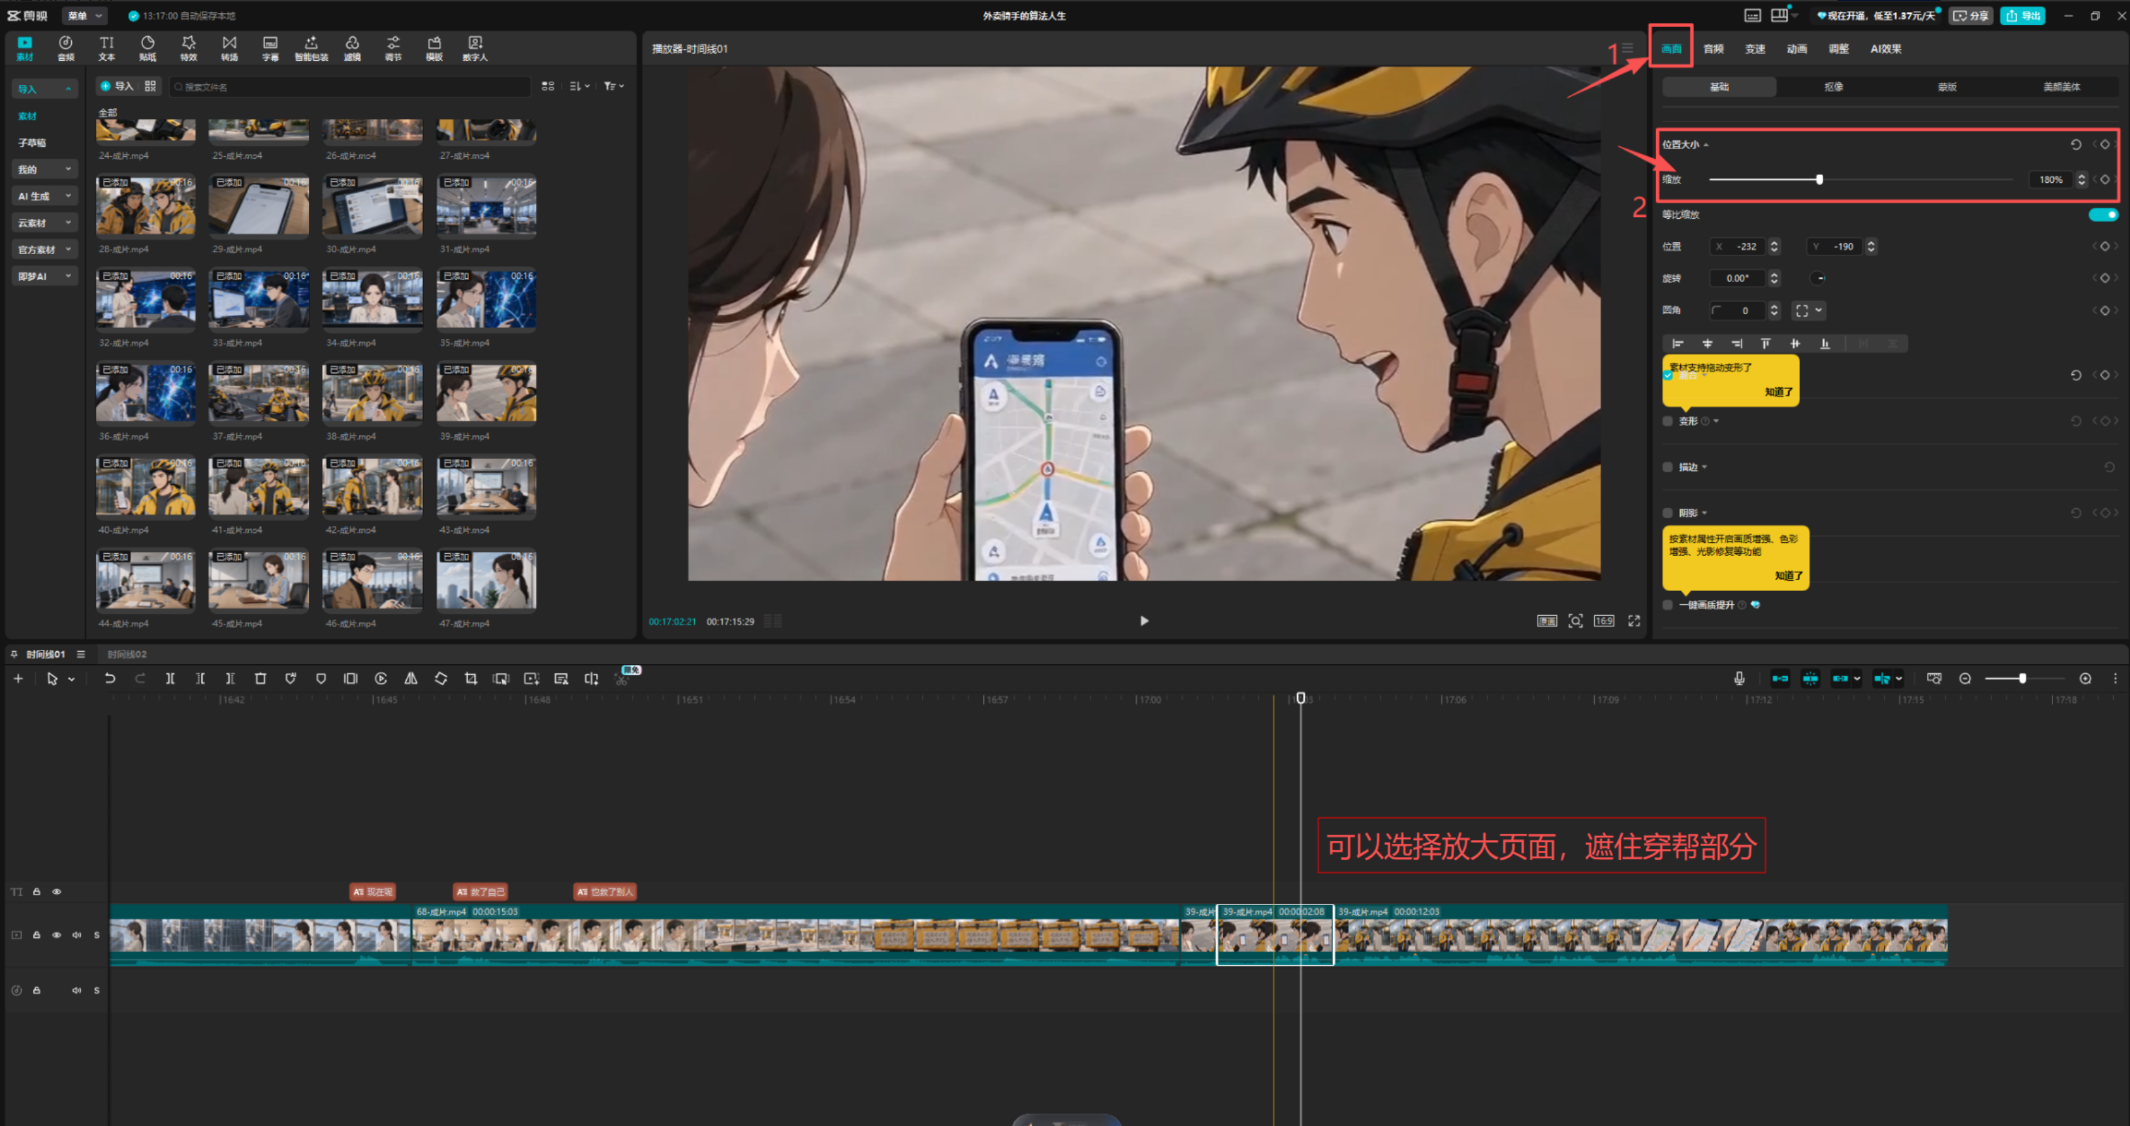This screenshot has width=2130, height=1126.
Task: Click the 导出 export button
Action: pyautogui.click(x=2023, y=16)
